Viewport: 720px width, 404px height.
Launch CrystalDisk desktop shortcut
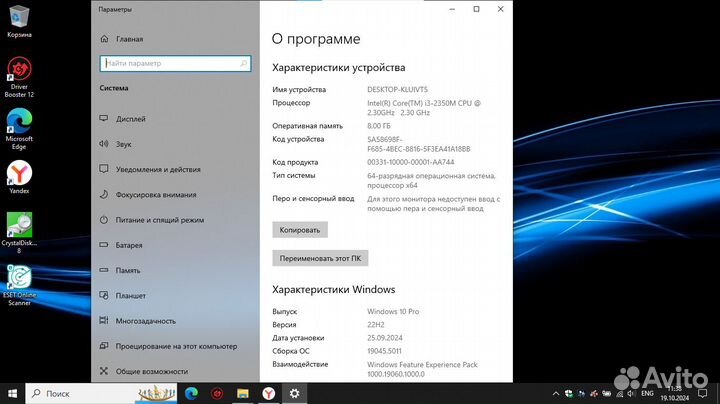click(x=19, y=233)
